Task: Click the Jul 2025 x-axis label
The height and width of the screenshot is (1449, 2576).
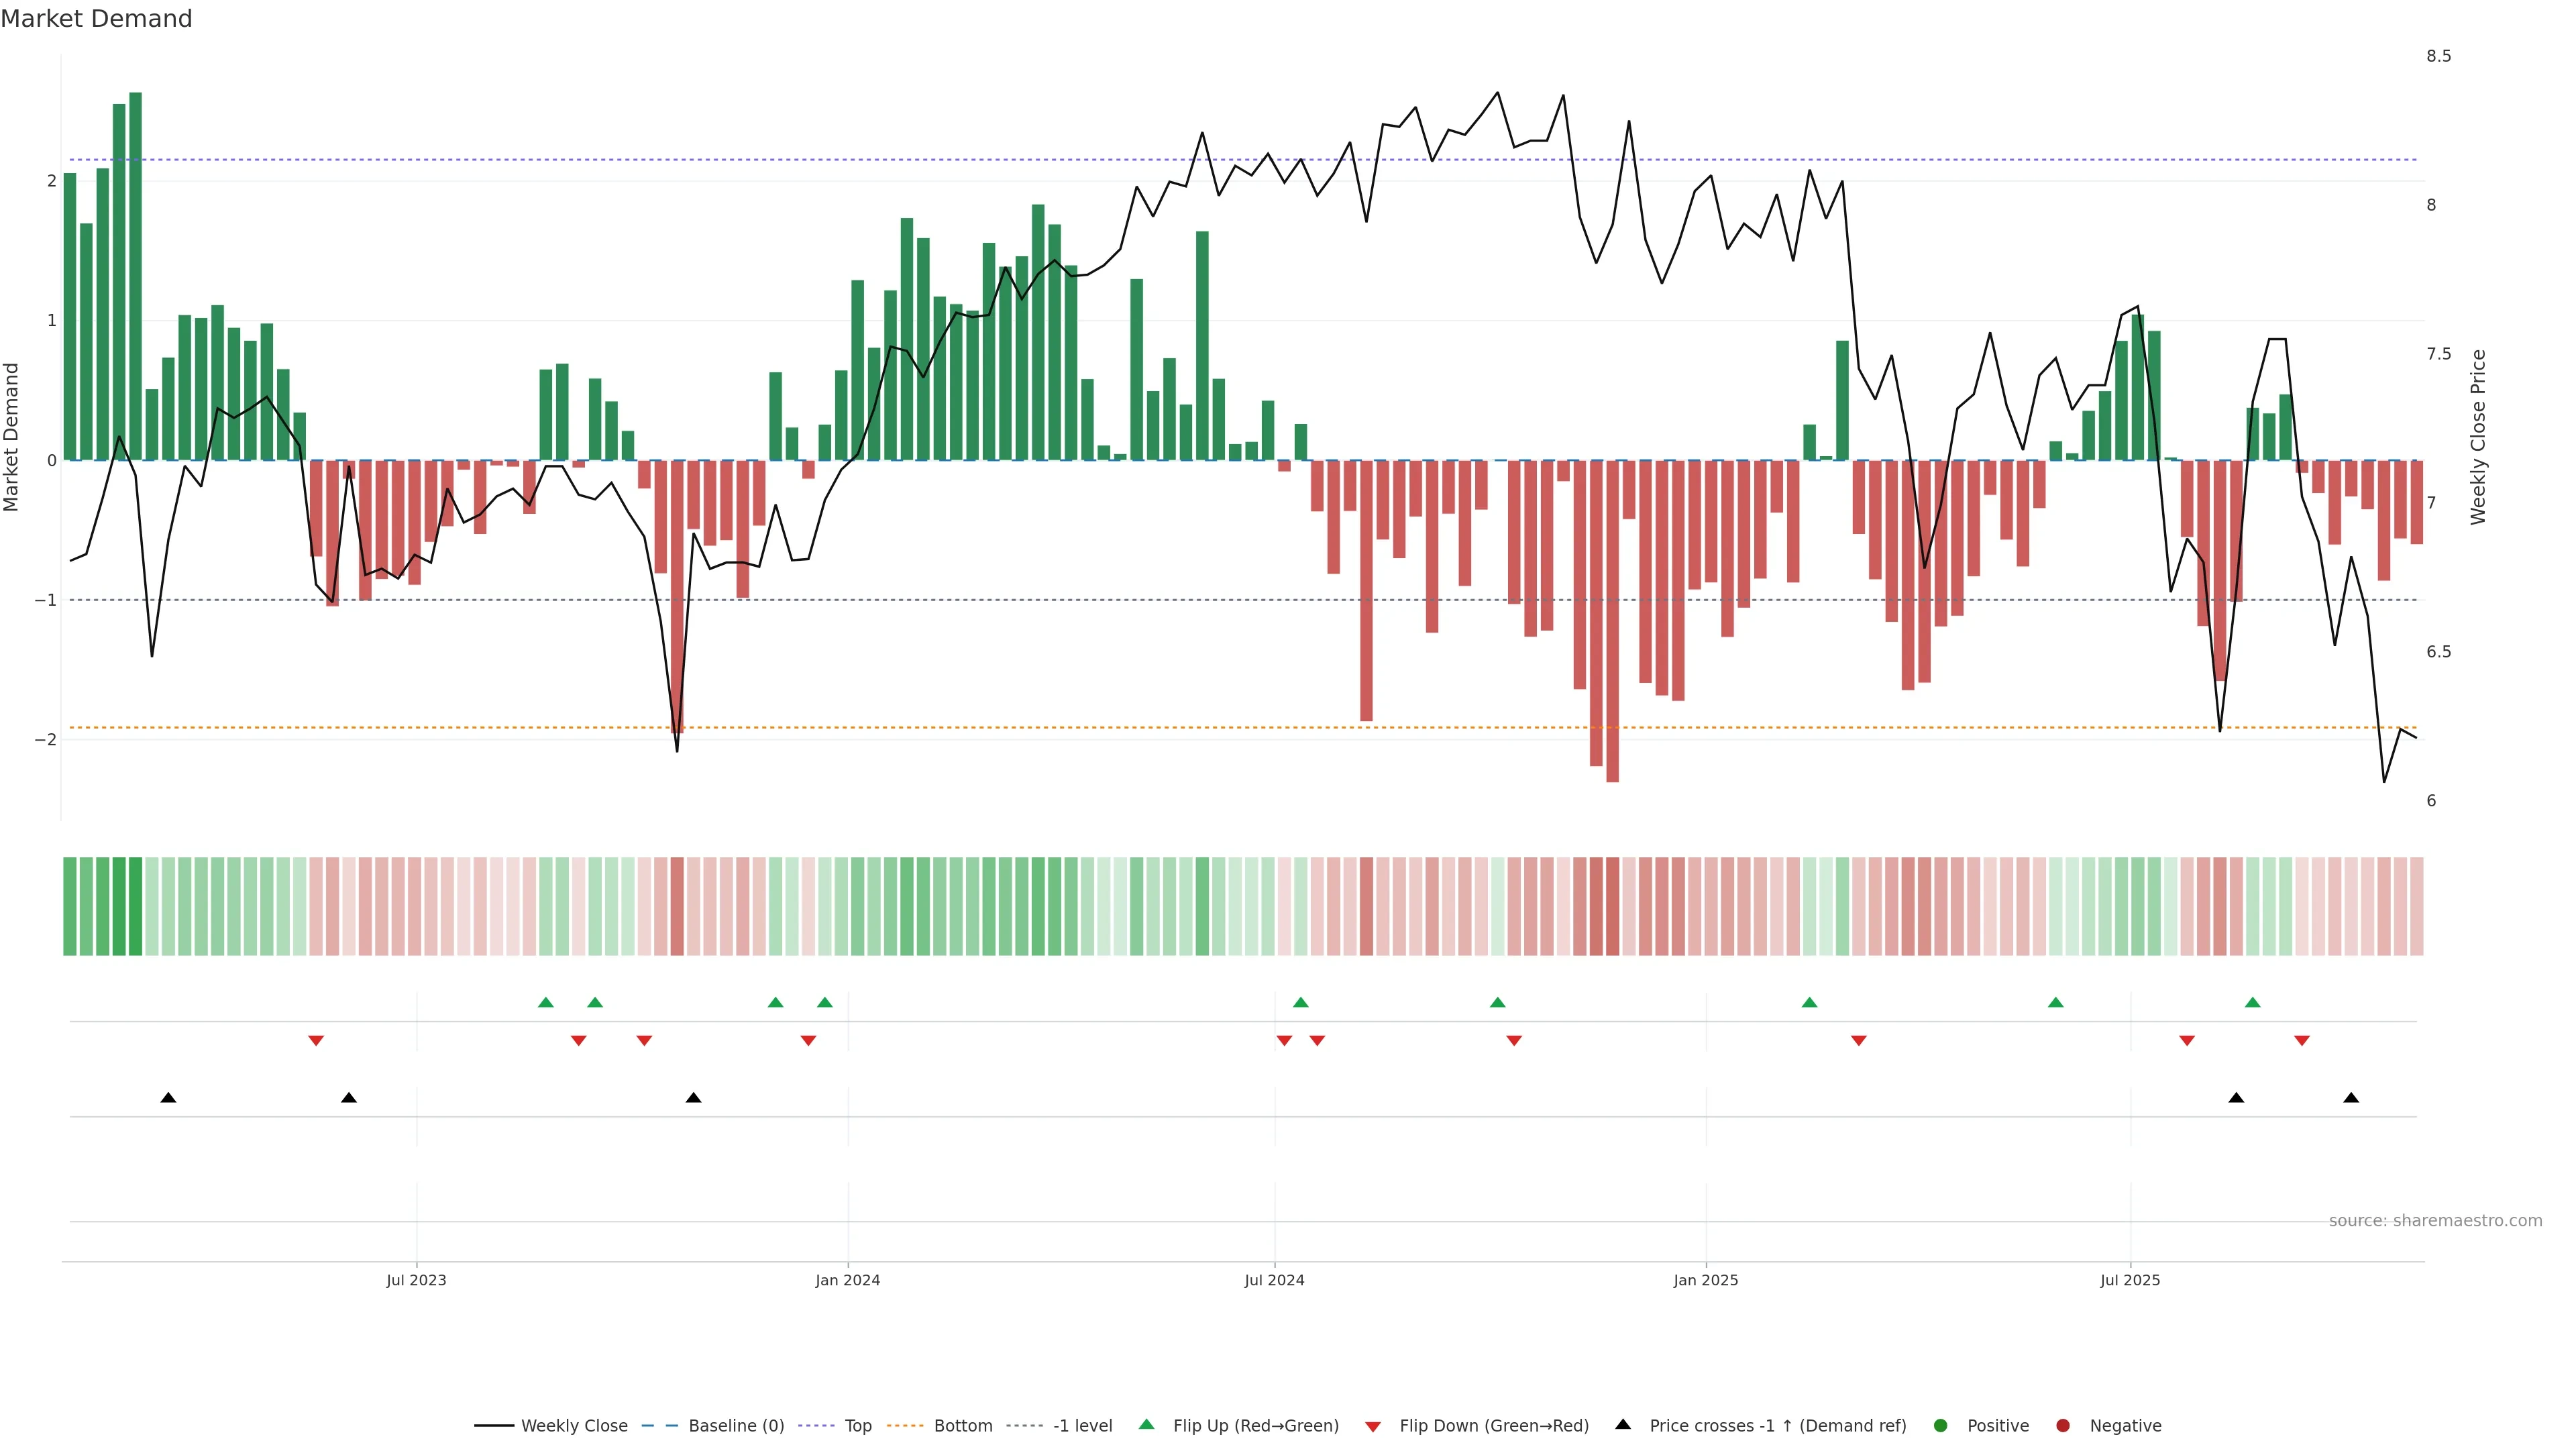Action: 2130,1280
